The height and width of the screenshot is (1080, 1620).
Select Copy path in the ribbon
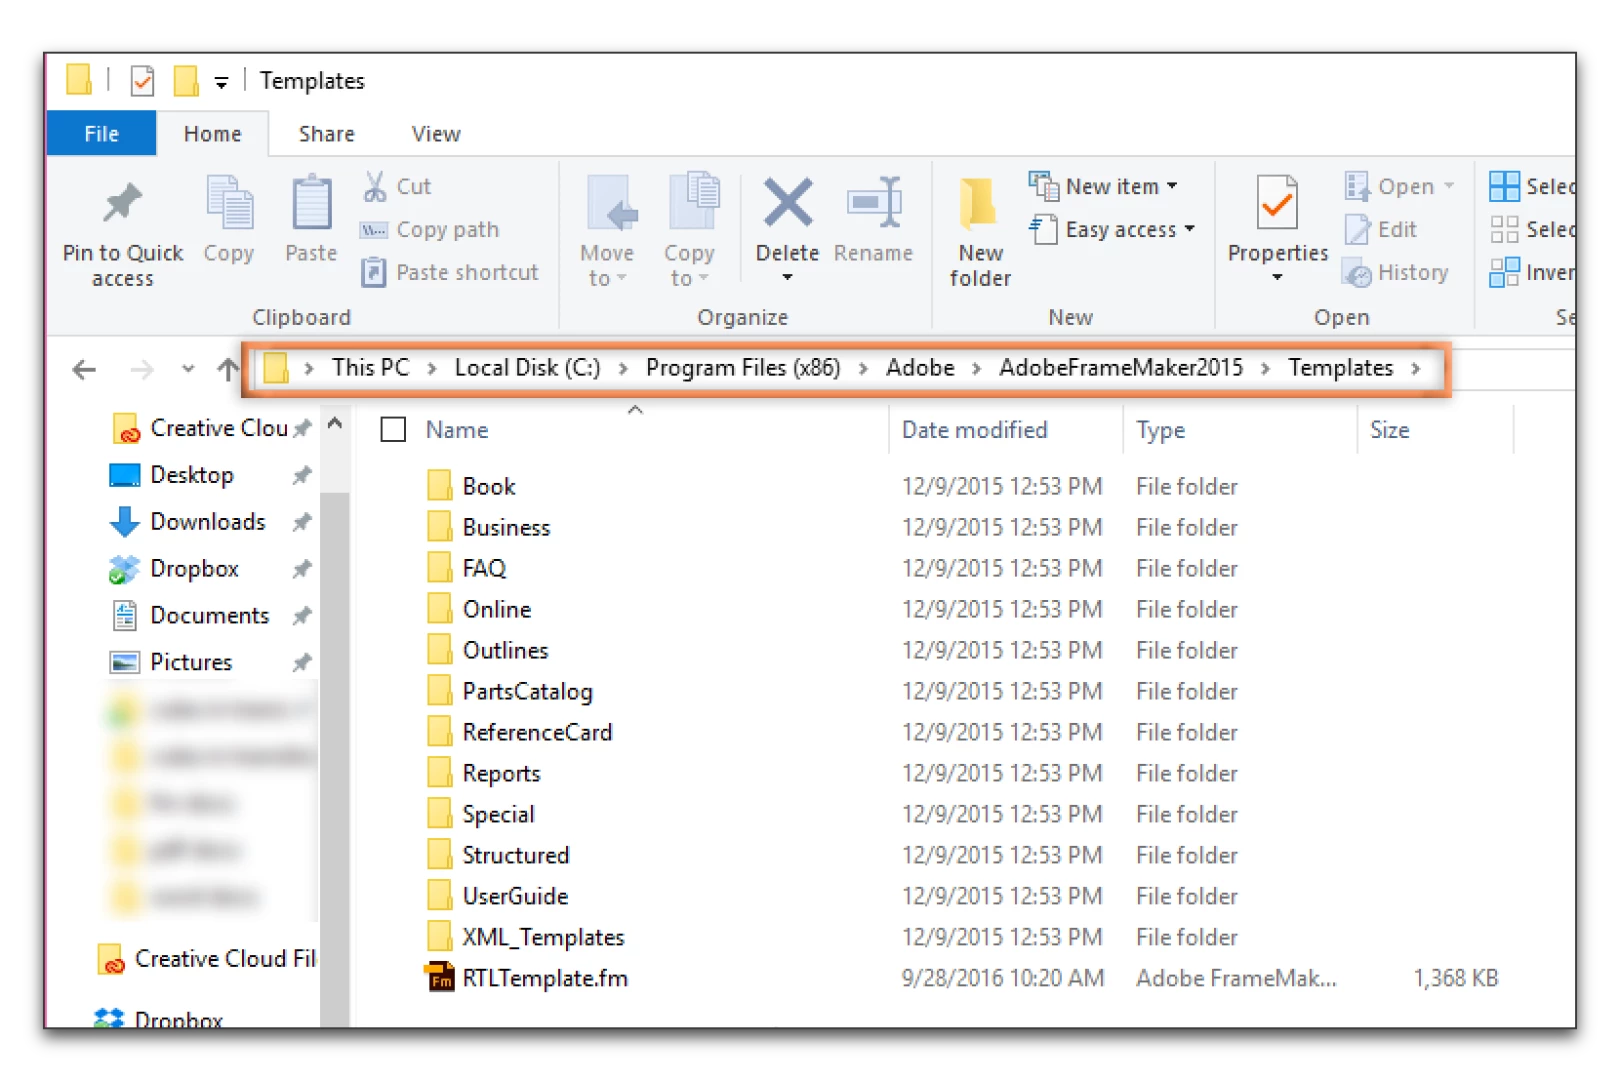pyautogui.click(x=430, y=230)
